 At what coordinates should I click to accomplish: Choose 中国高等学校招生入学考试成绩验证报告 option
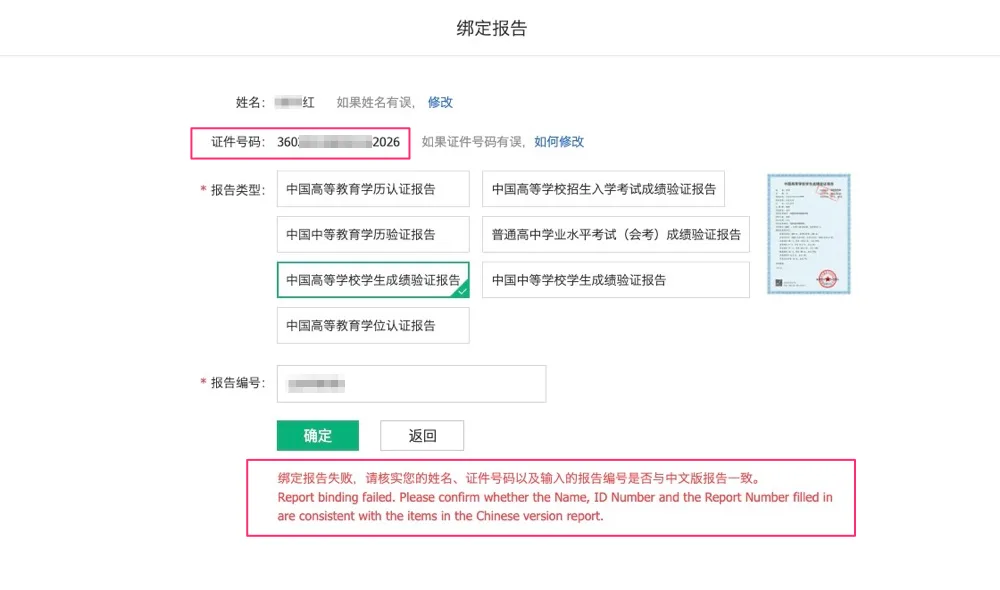coord(603,189)
